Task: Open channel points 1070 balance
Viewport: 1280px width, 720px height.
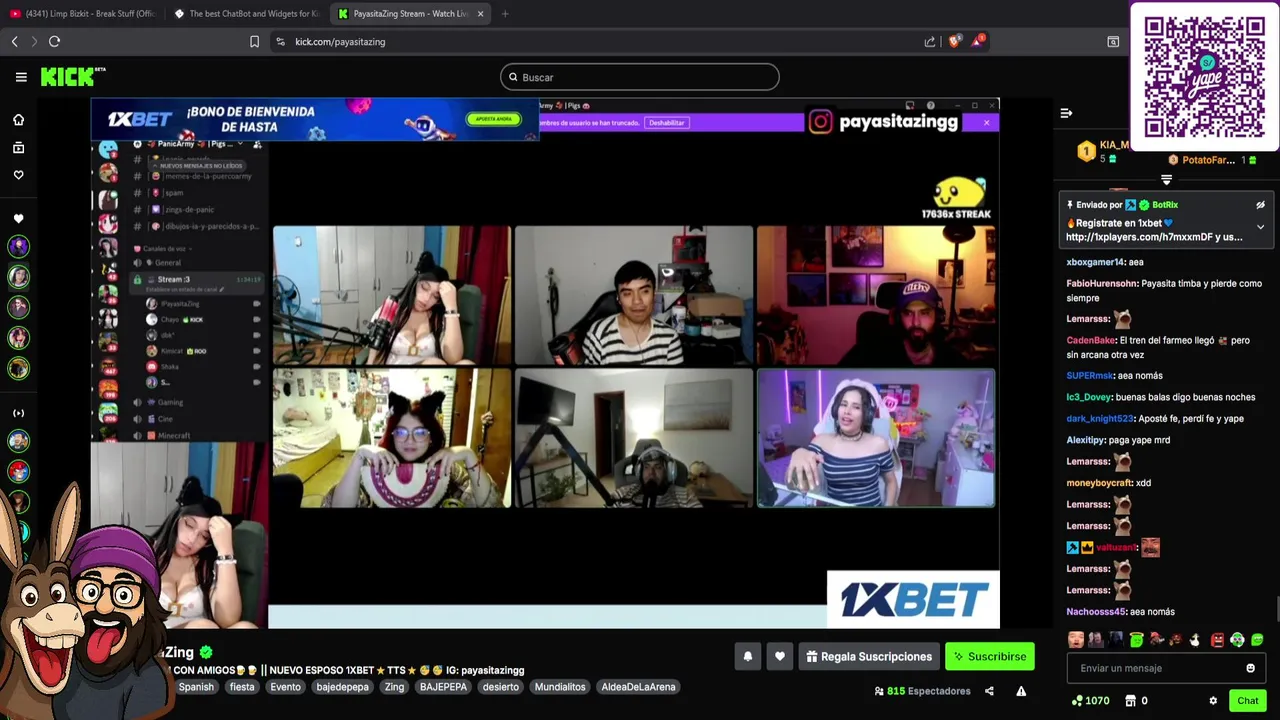Action: (1090, 701)
